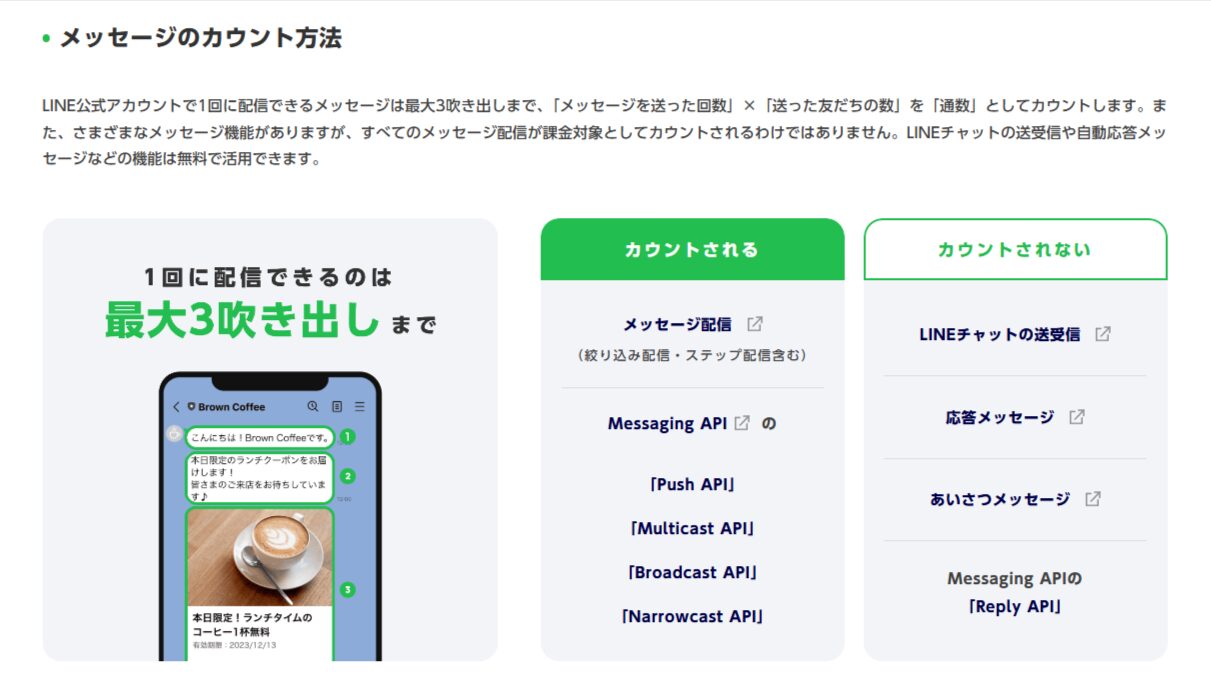Viewport: 1211px width, 694px height.
Task: Click green circle number 3 badge
Action: tap(347, 590)
